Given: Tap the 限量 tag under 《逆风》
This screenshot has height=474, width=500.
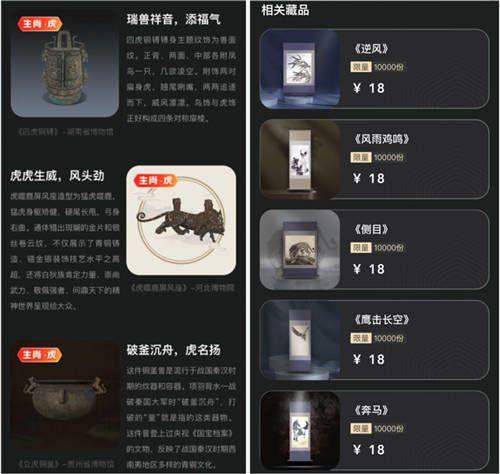Looking at the screenshot, I should click(x=361, y=67).
